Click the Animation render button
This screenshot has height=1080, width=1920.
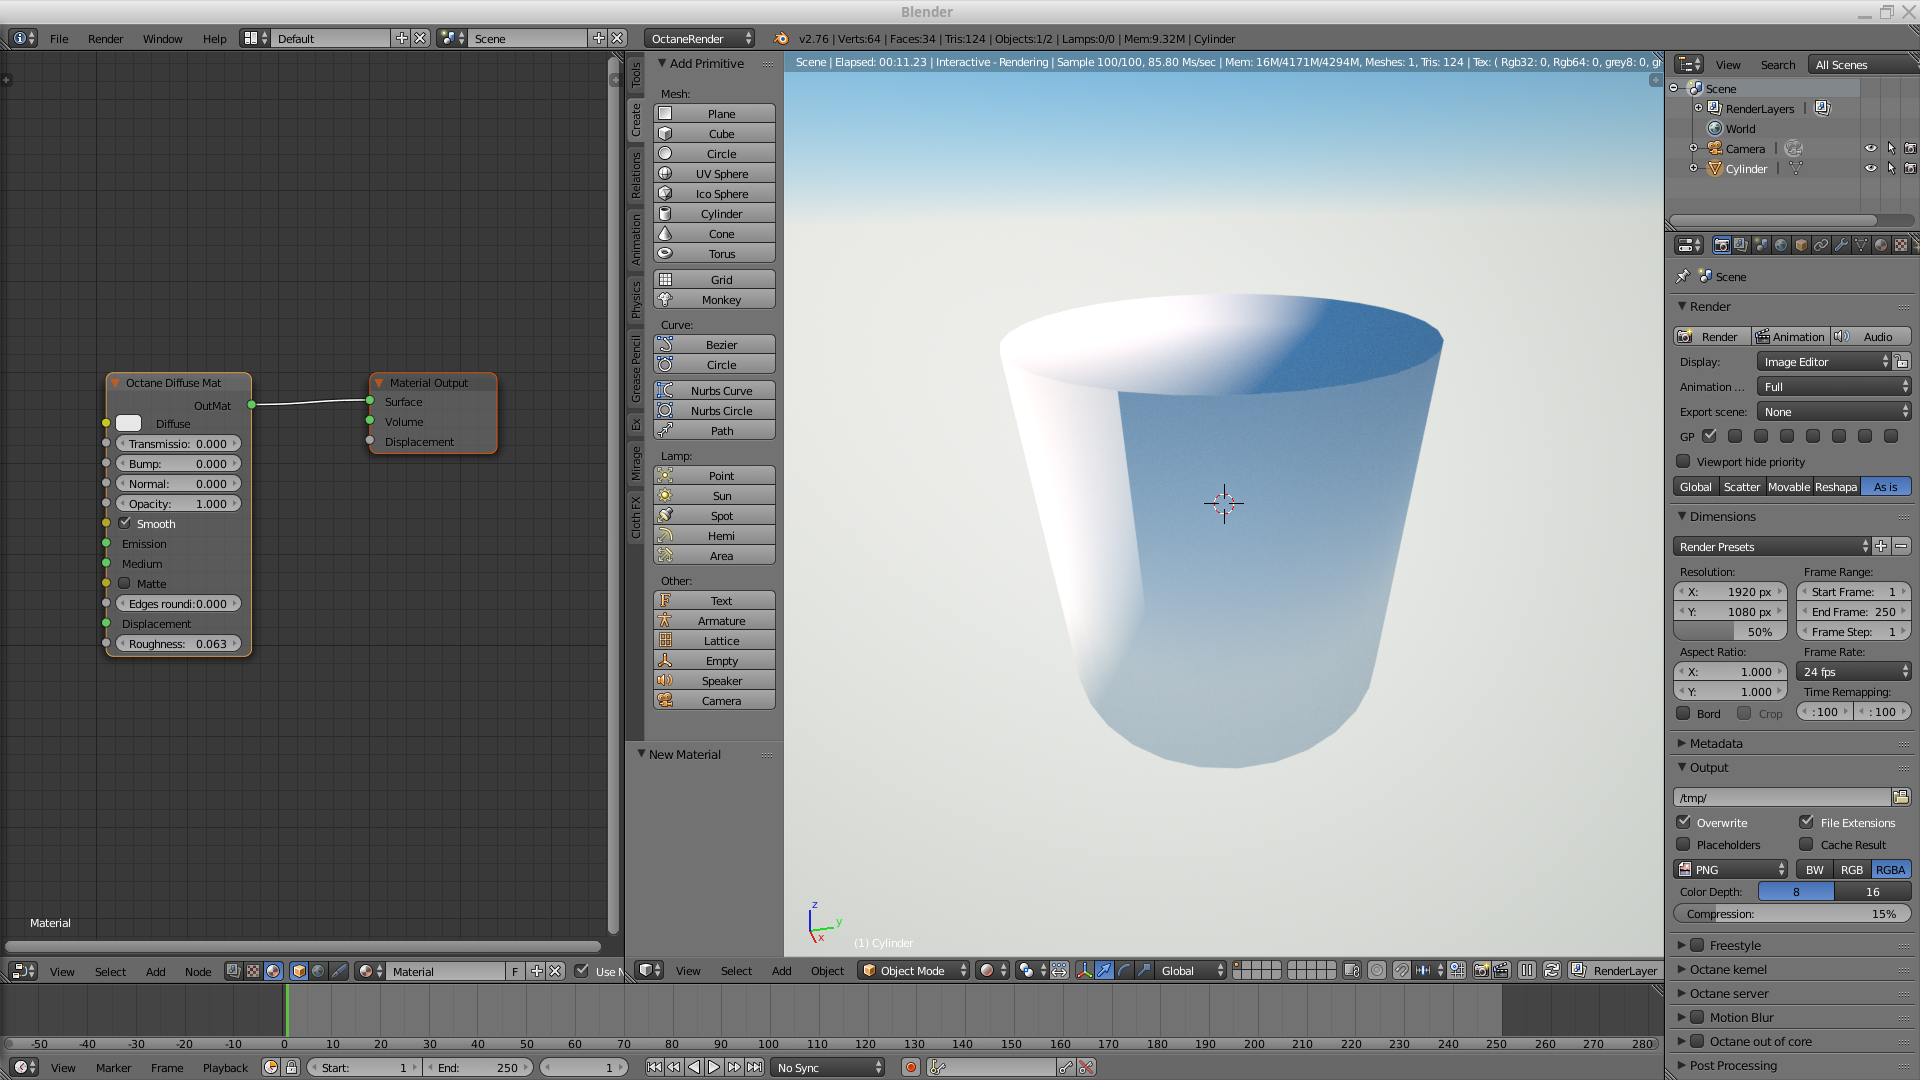(x=1790, y=336)
